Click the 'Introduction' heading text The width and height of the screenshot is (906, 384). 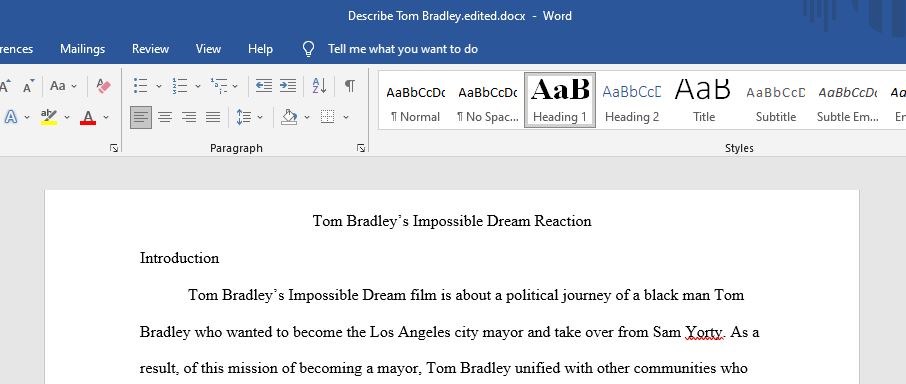pos(179,258)
